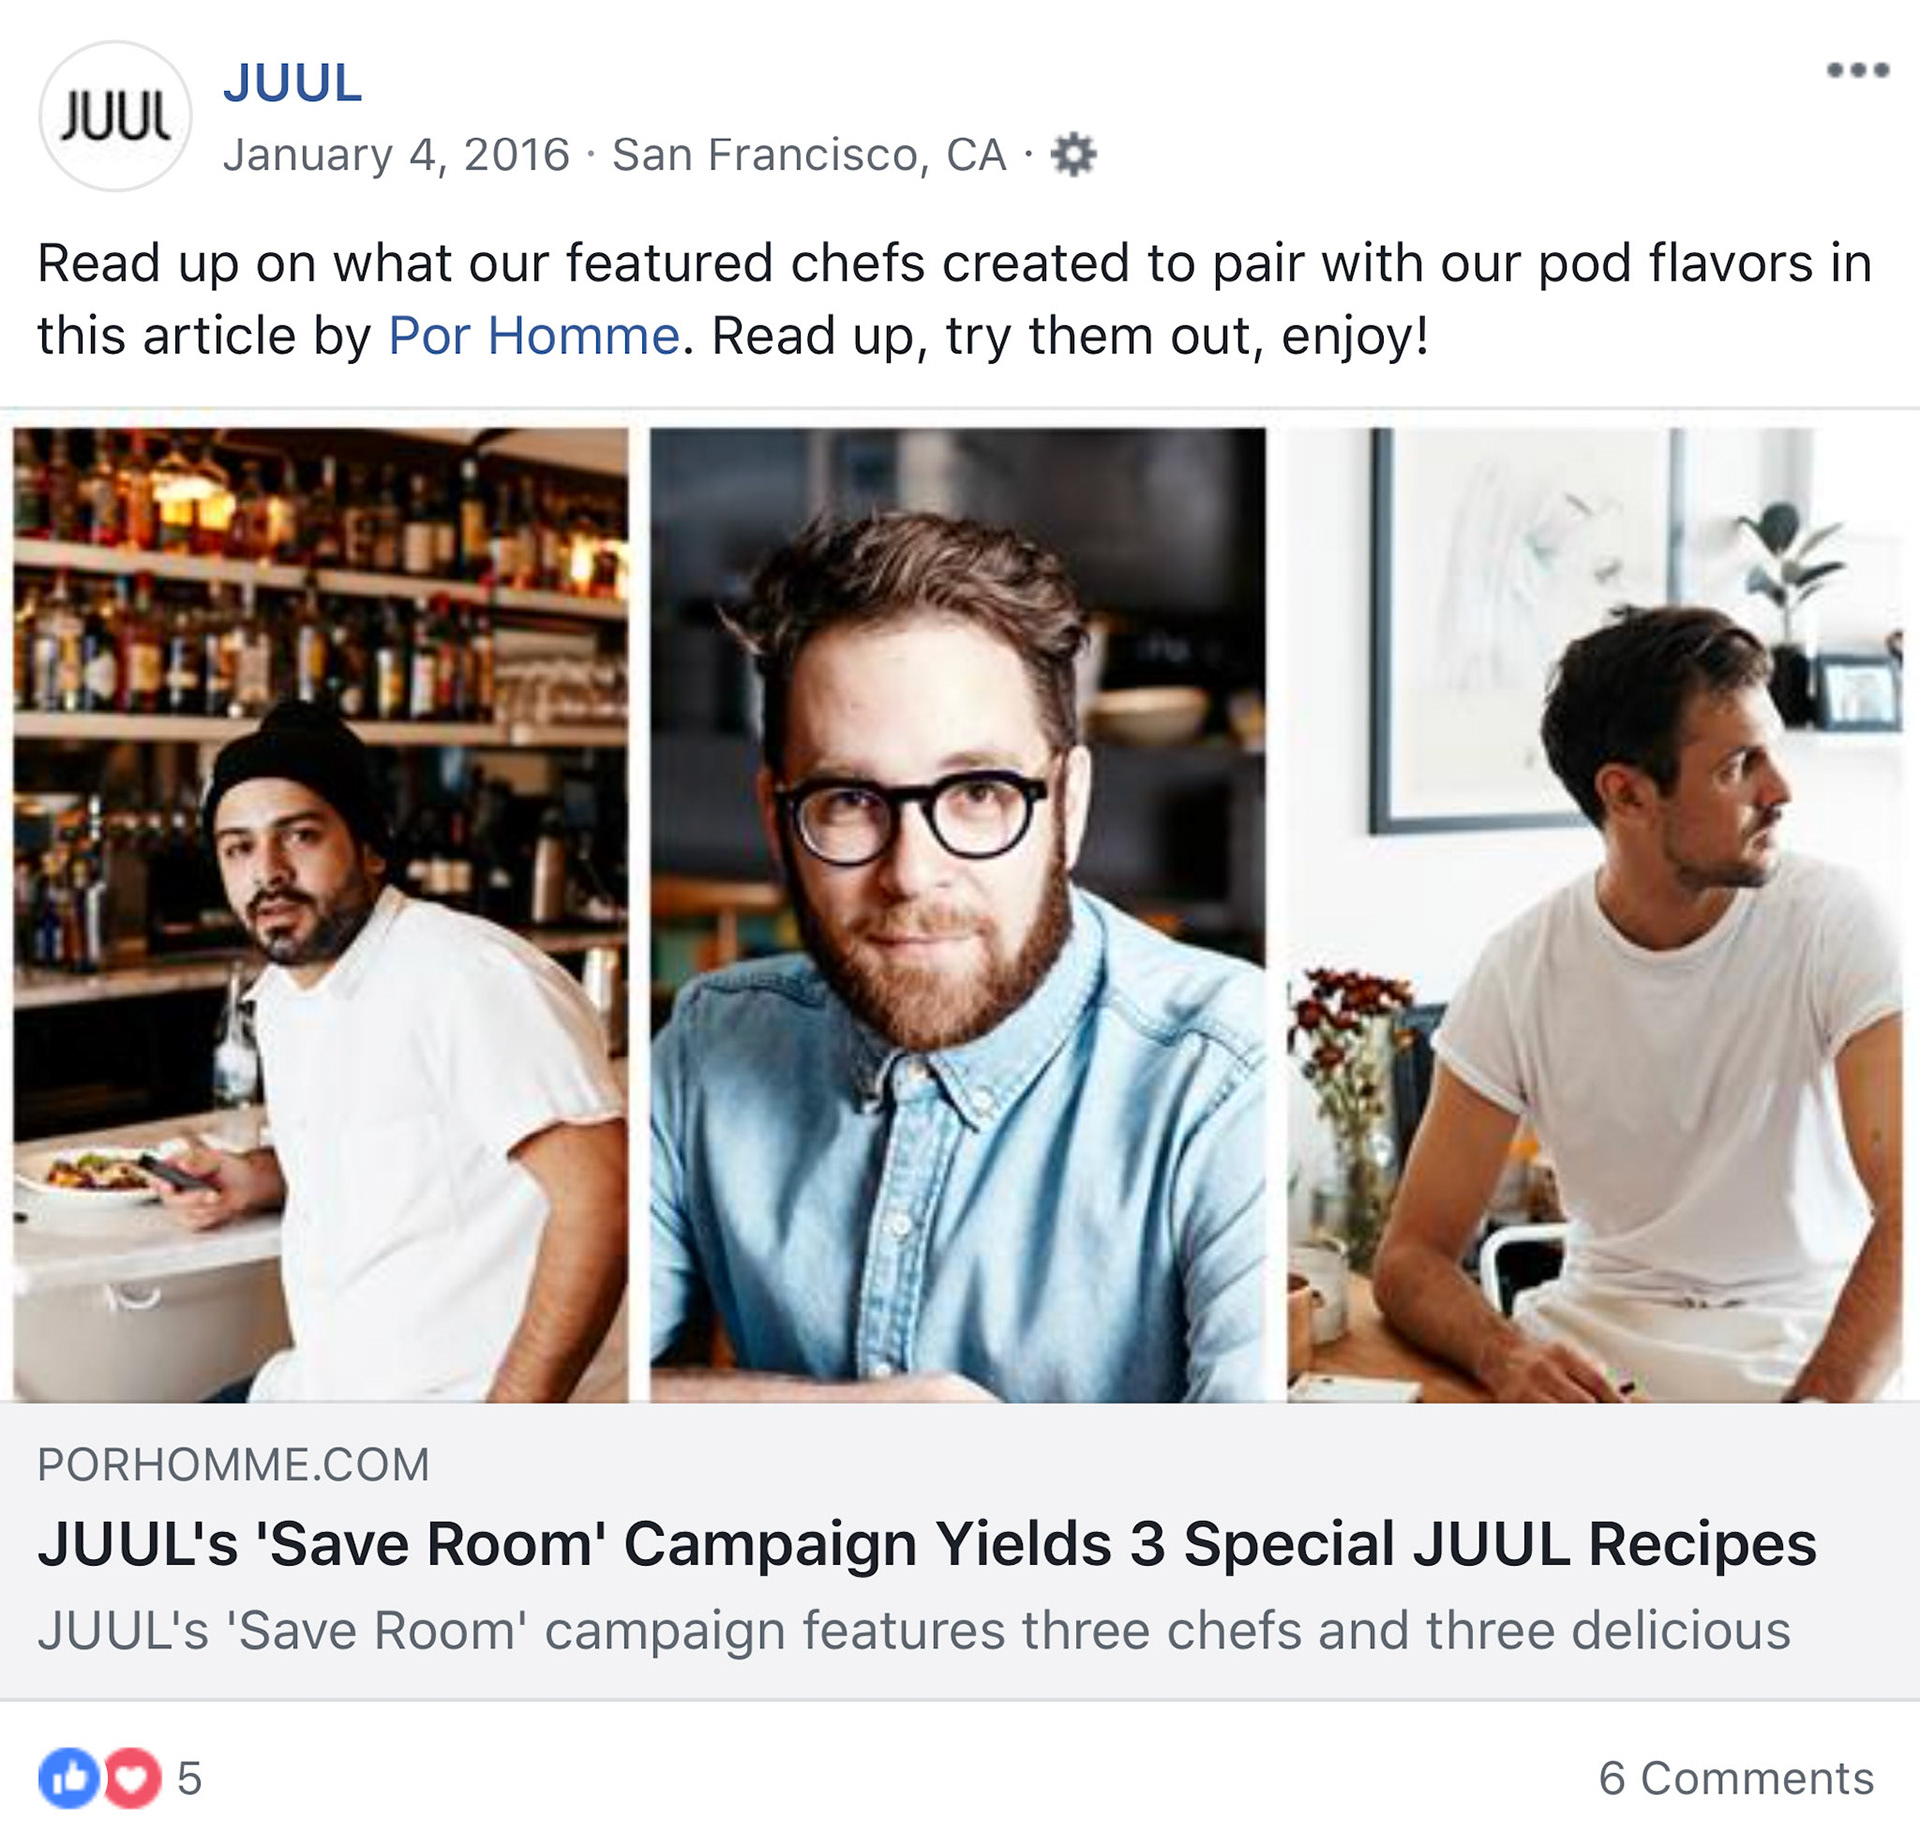Click the post text about featured chefs
Image resolution: width=1920 pixels, height=1848 pixels.
954,299
